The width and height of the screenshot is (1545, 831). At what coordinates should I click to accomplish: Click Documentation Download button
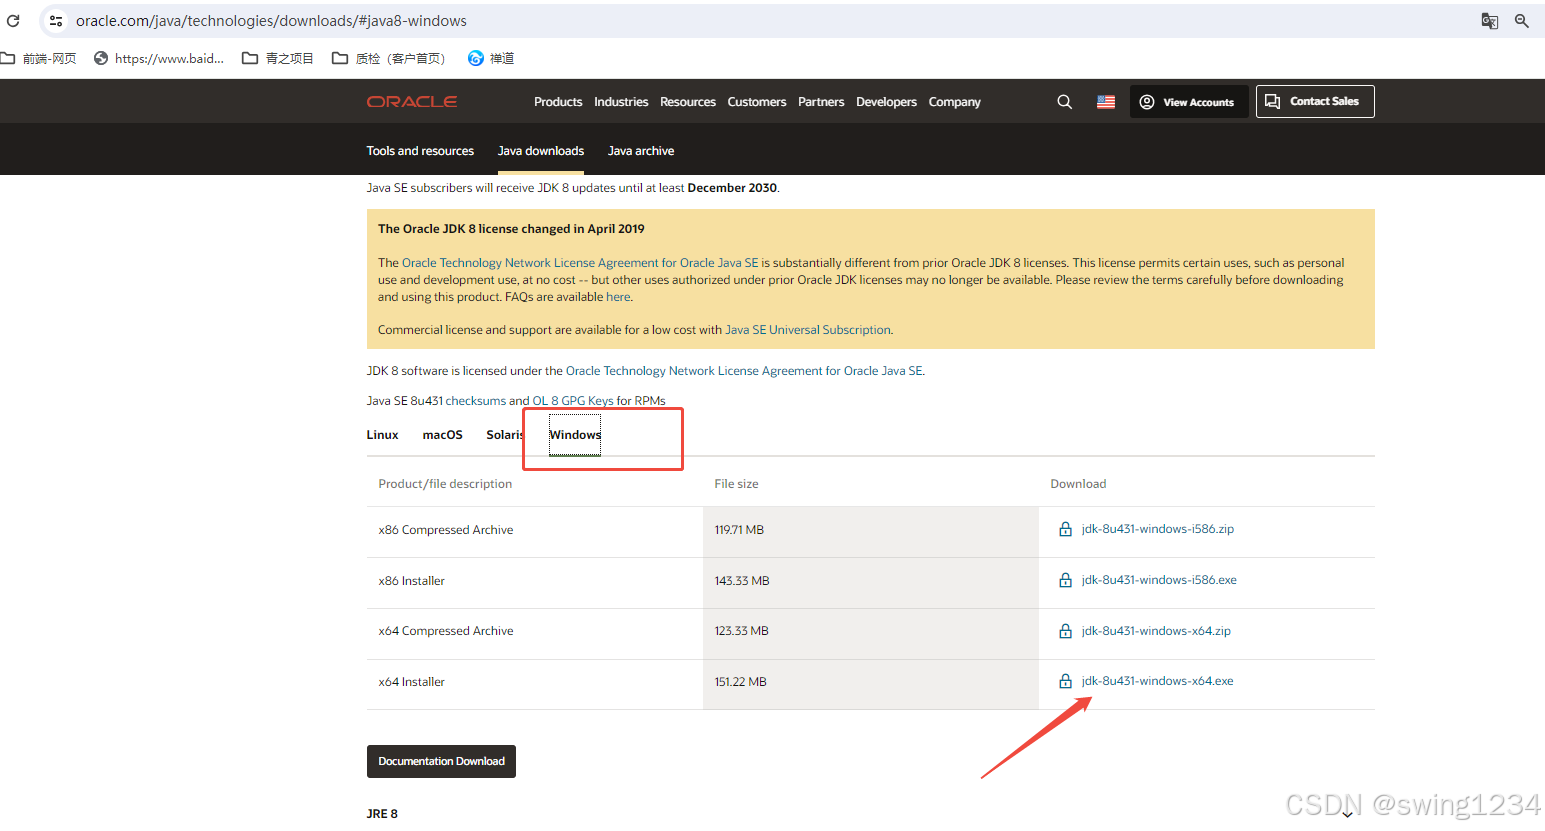point(441,761)
